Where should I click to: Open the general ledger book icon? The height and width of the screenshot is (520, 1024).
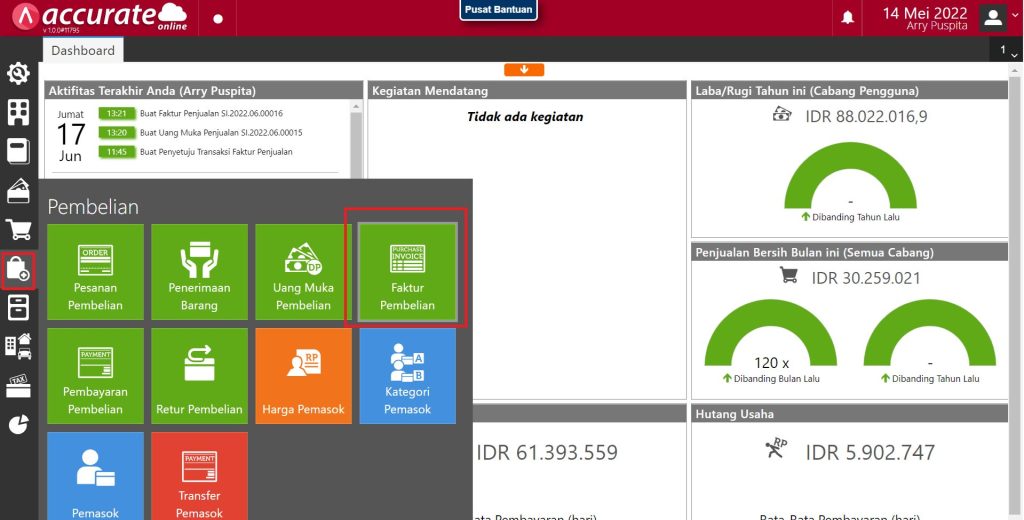pos(18,151)
